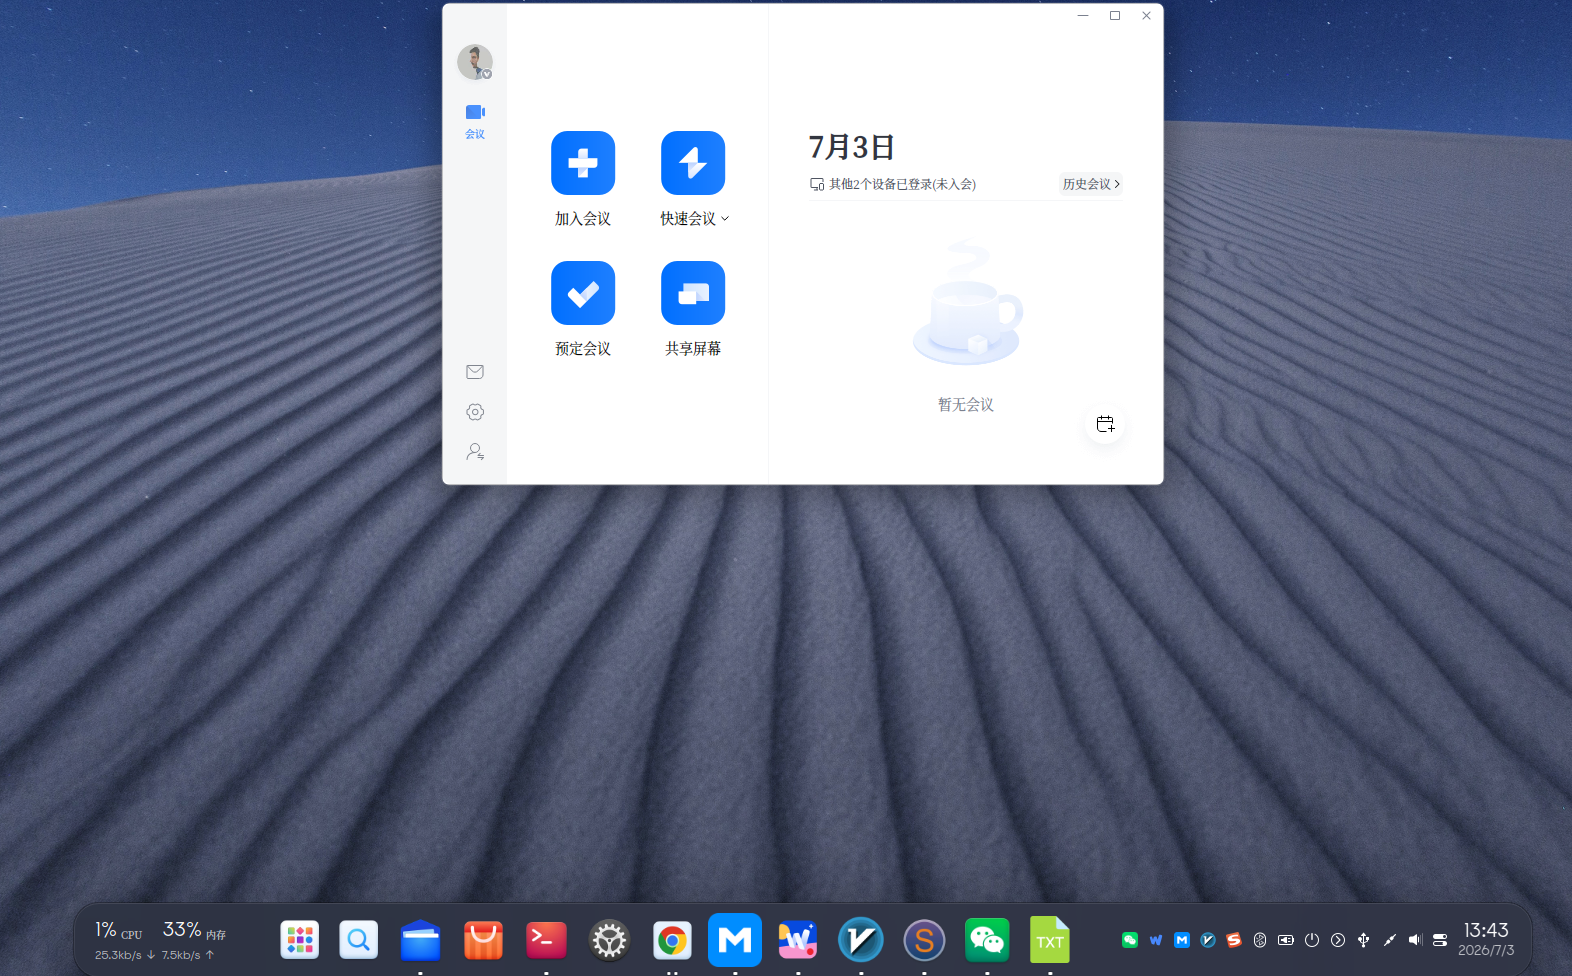Expand the tray arrow circle icon

1338,940
